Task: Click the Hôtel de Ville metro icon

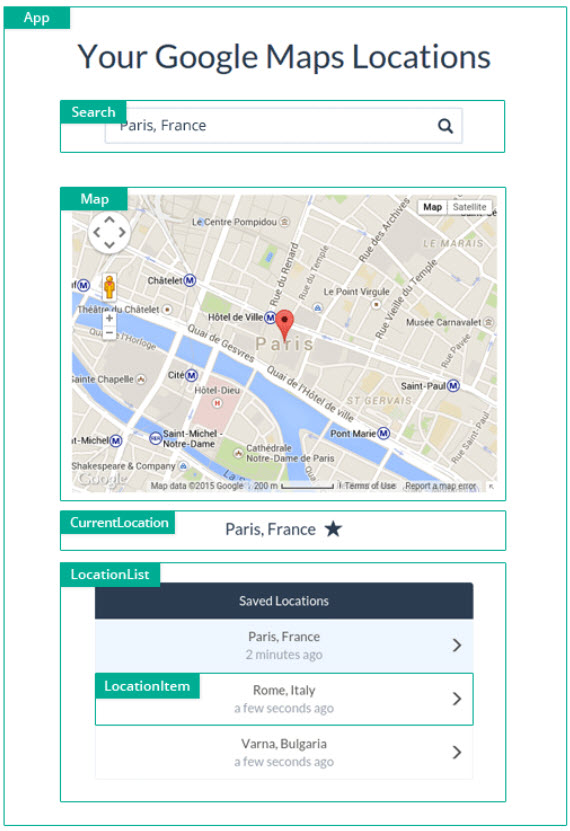Action: point(270,317)
